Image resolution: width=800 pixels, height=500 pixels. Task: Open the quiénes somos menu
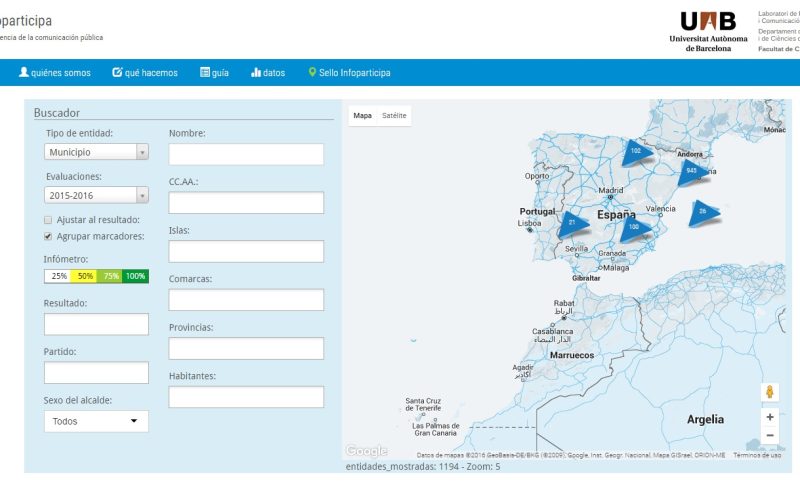pyautogui.click(x=55, y=72)
